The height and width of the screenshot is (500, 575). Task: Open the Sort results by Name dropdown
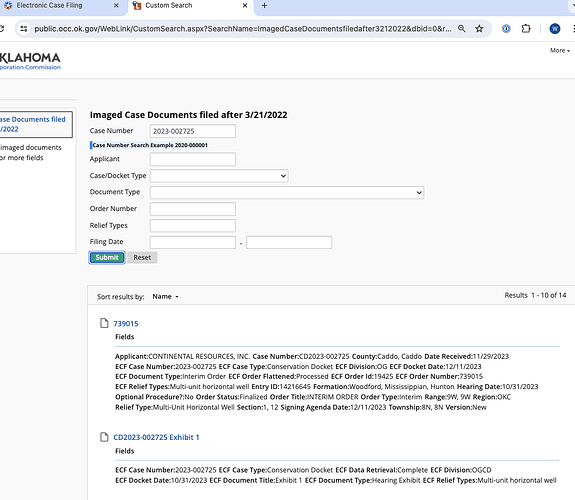click(165, 296)
